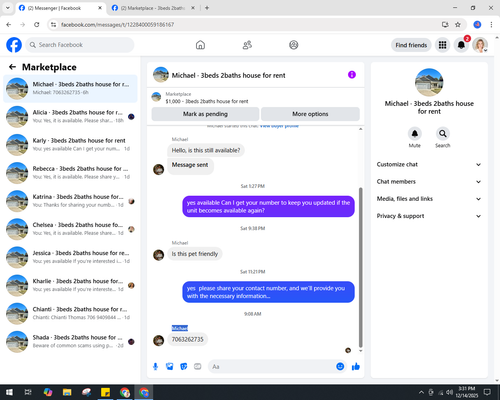Open Alicia conversation in list

click(x=70, y=116)
